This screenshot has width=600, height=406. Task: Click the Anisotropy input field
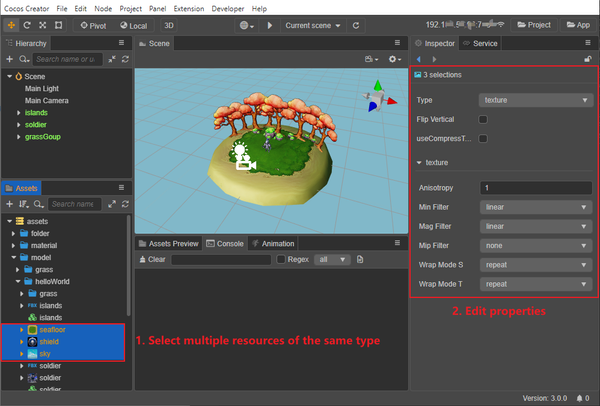(536, 188)
